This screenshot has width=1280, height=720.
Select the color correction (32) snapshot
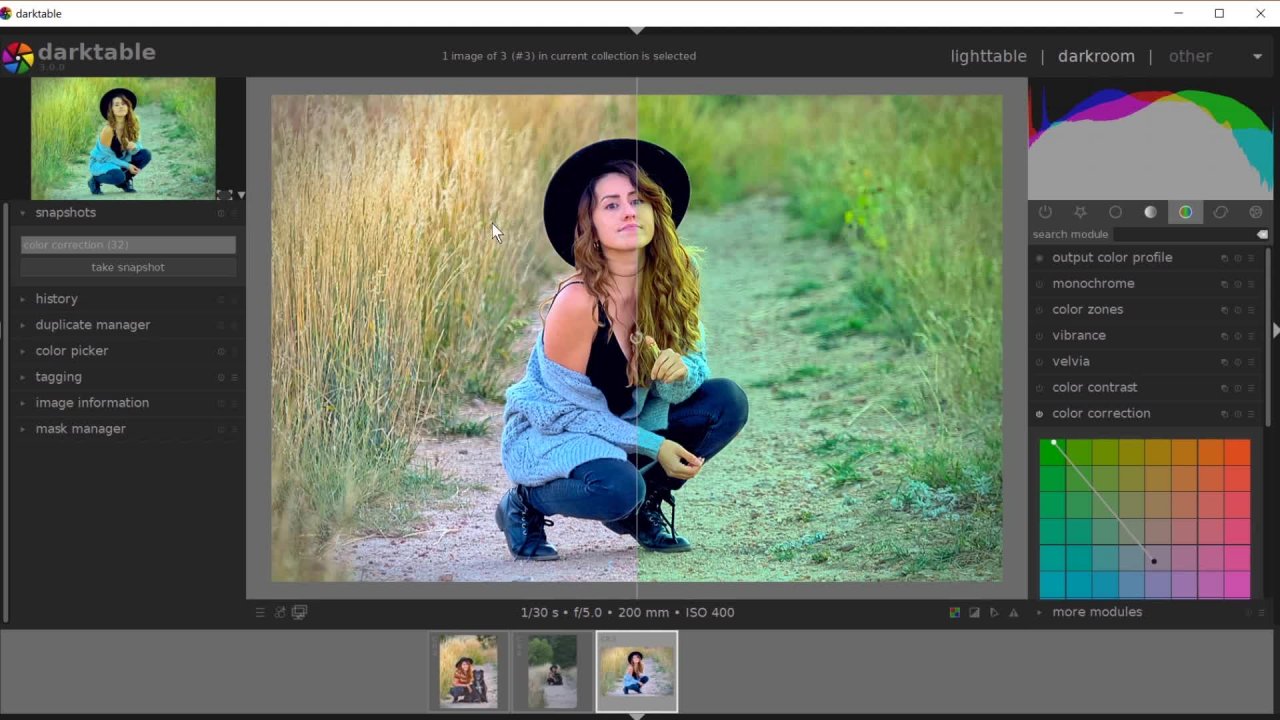(128, 245)
